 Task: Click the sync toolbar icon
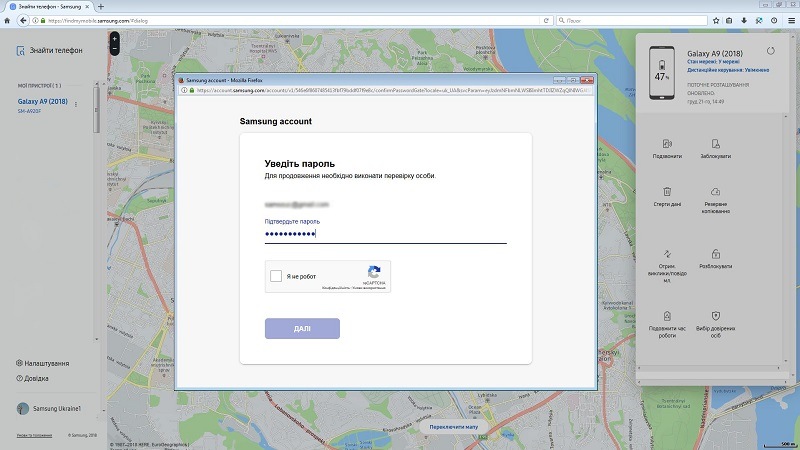tap(759, 20)
